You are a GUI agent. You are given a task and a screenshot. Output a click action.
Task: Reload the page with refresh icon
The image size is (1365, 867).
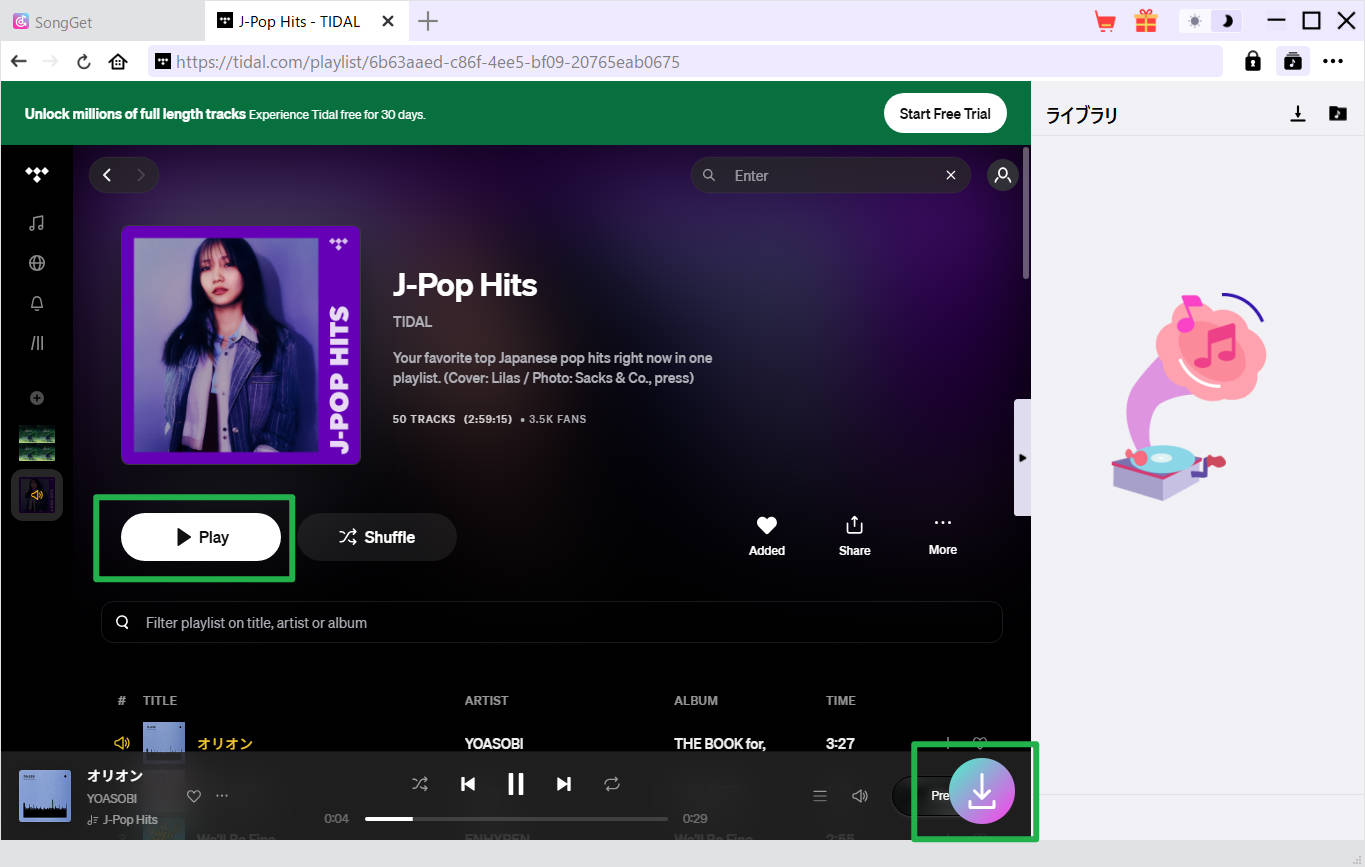[84, 62]
